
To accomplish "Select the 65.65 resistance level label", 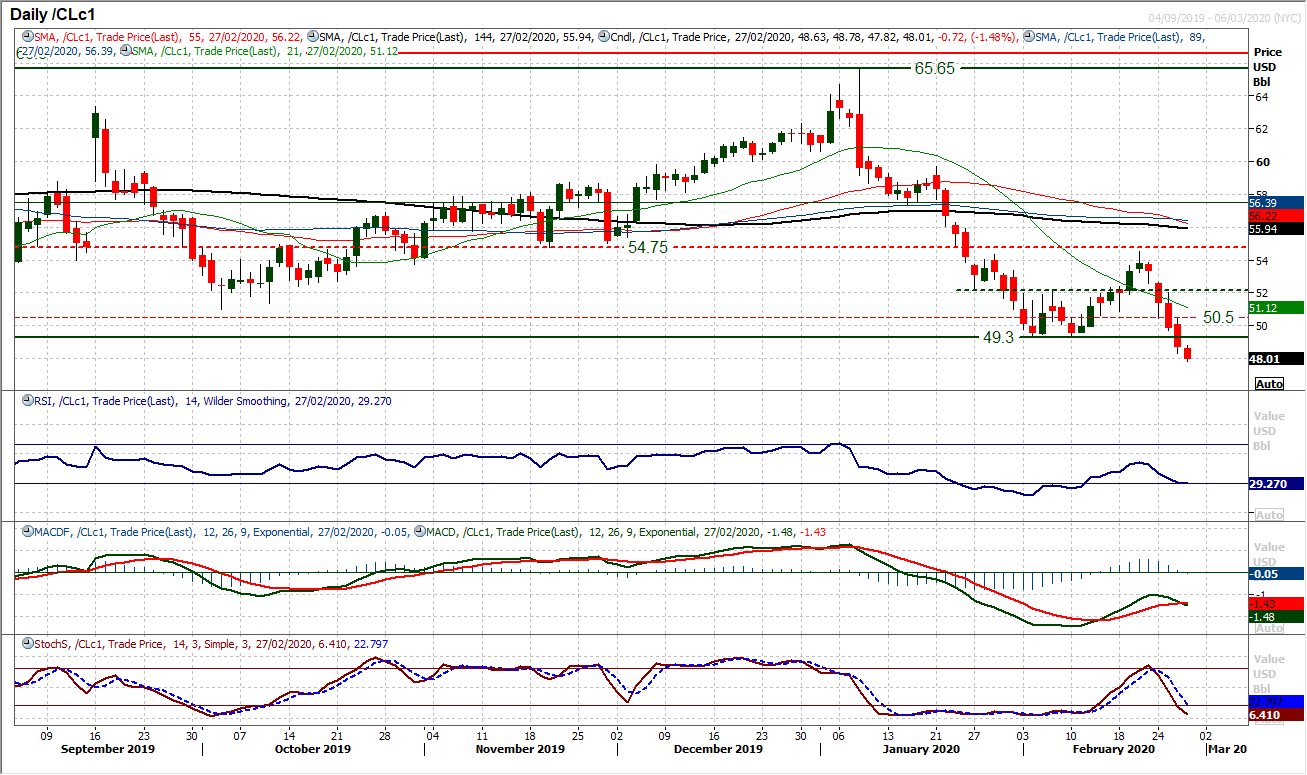I will point(935,68).
